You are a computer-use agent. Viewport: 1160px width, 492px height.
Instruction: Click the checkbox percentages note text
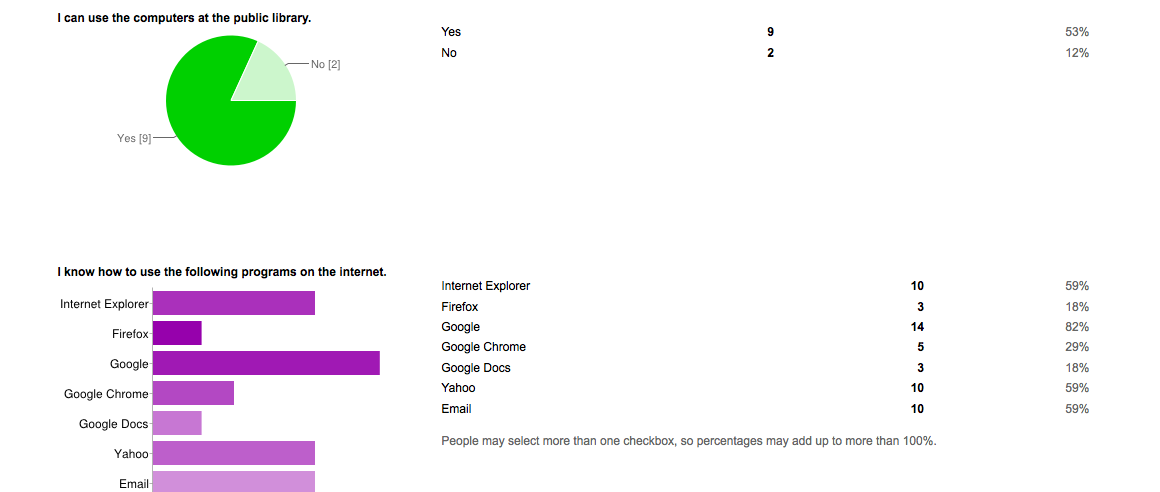click(688, 440)
